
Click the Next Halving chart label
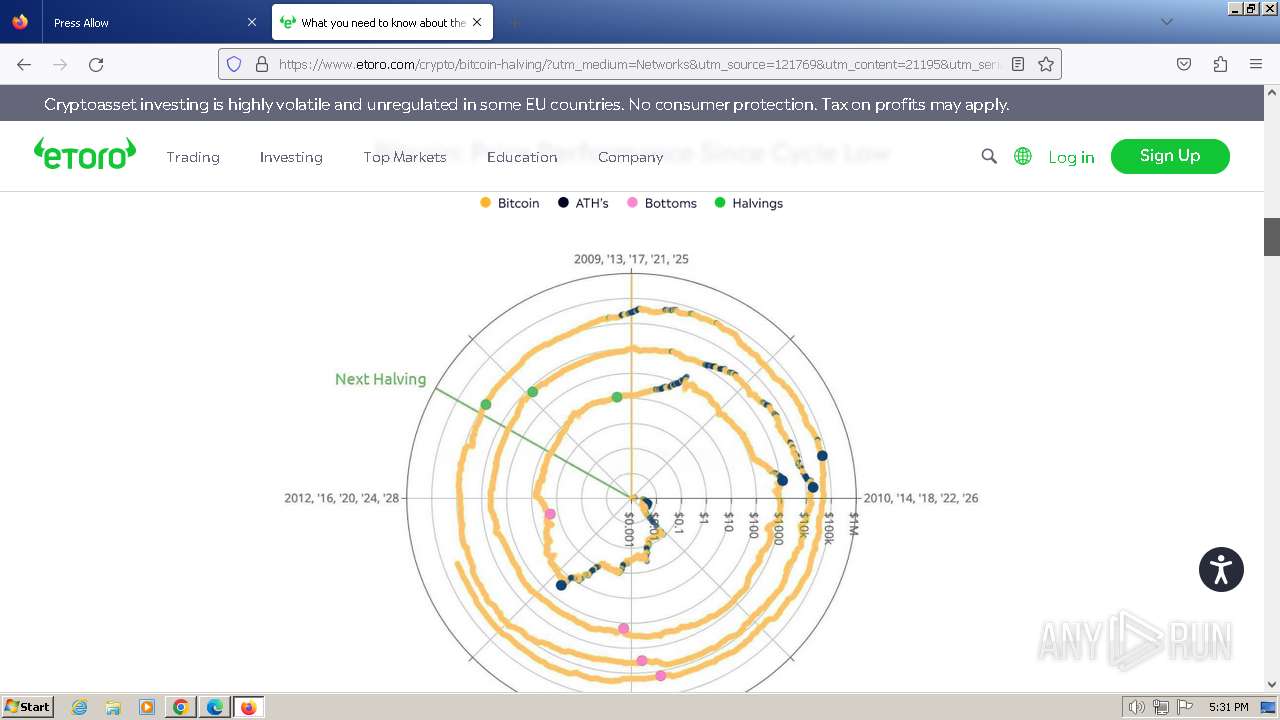pos(380,379)
